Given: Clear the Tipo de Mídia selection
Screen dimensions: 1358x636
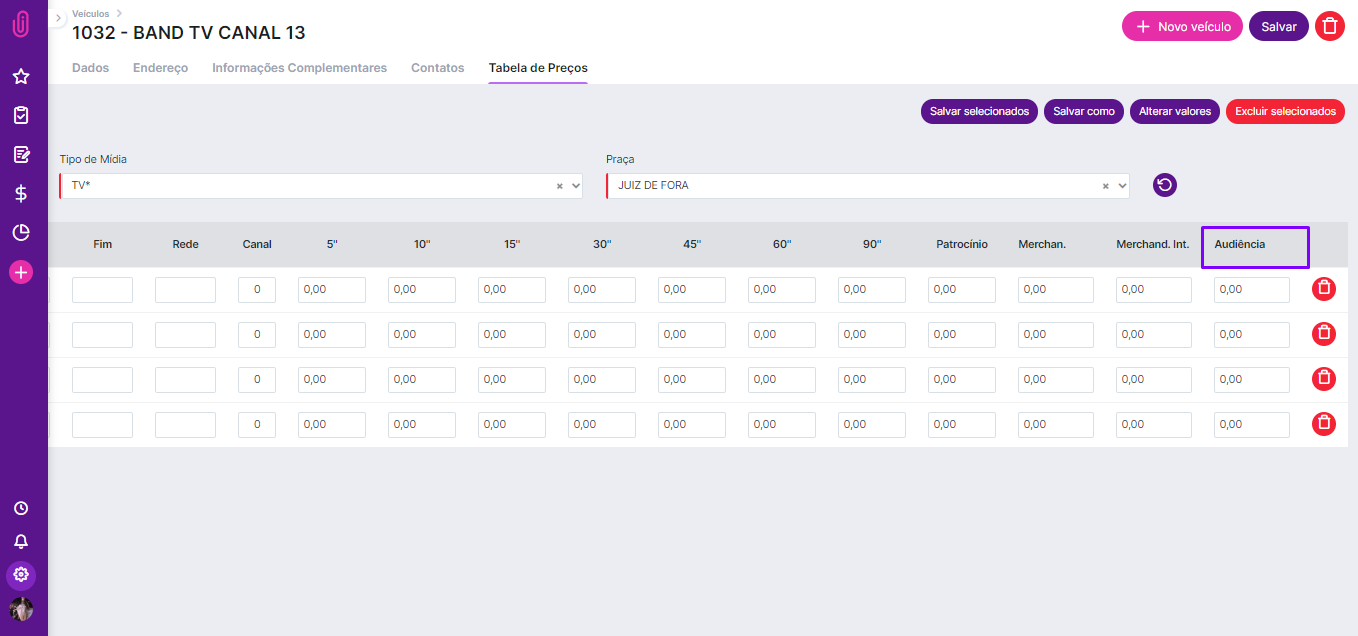Looking at the screenshot, I should click(x=560, y=186).
